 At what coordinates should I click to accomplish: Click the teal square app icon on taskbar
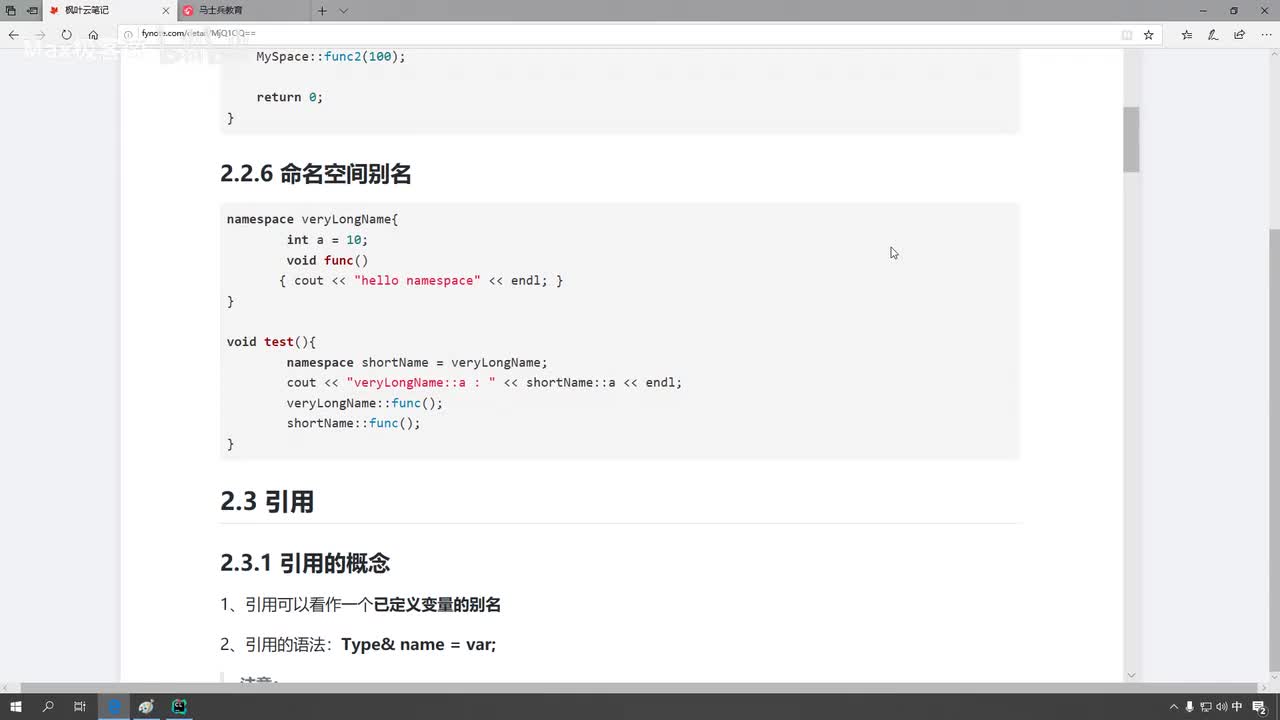point(179,706)
